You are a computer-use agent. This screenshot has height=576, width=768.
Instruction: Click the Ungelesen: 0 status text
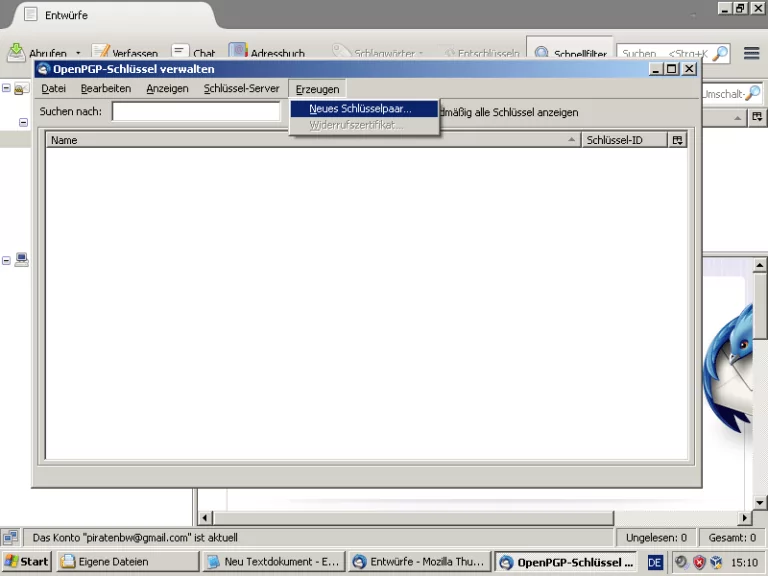coord(656,537)
